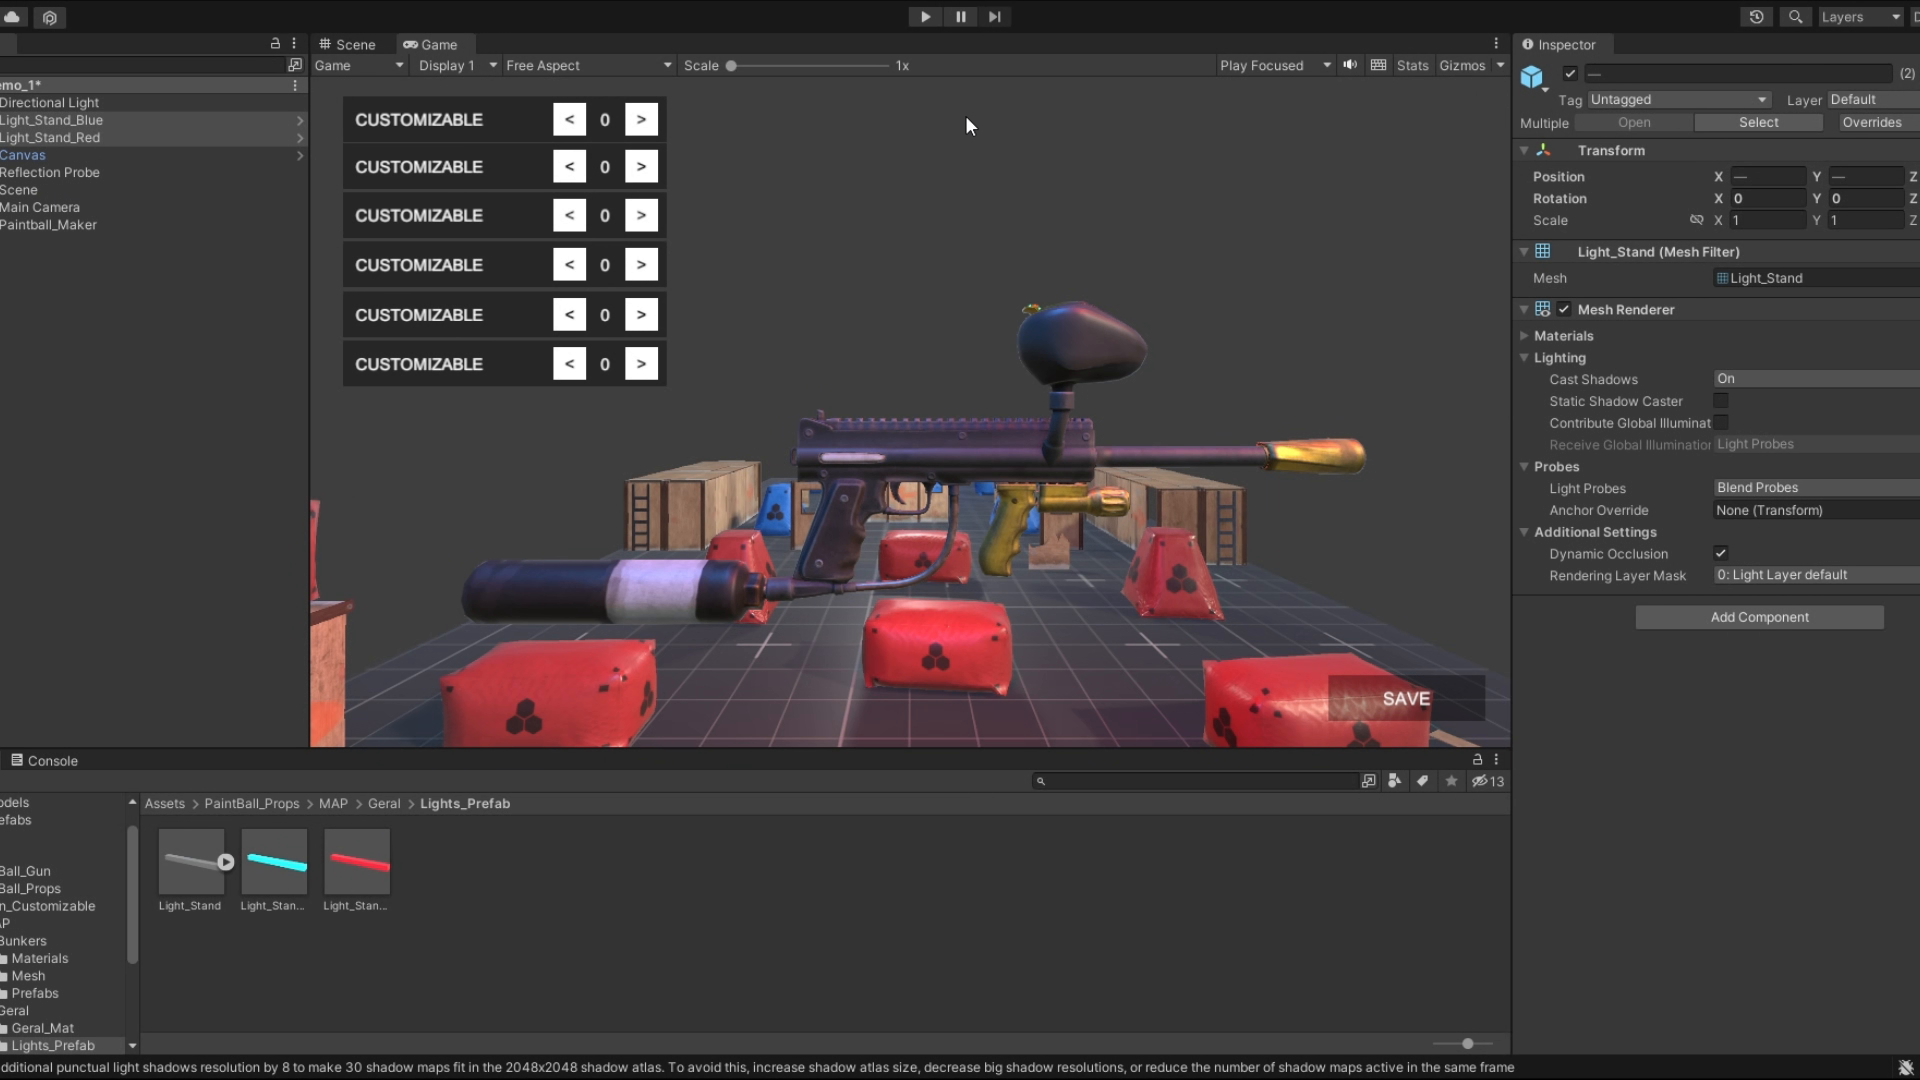Click the Project search in window icon
The image size is (1920, 1080).
tap(1368, 781)
